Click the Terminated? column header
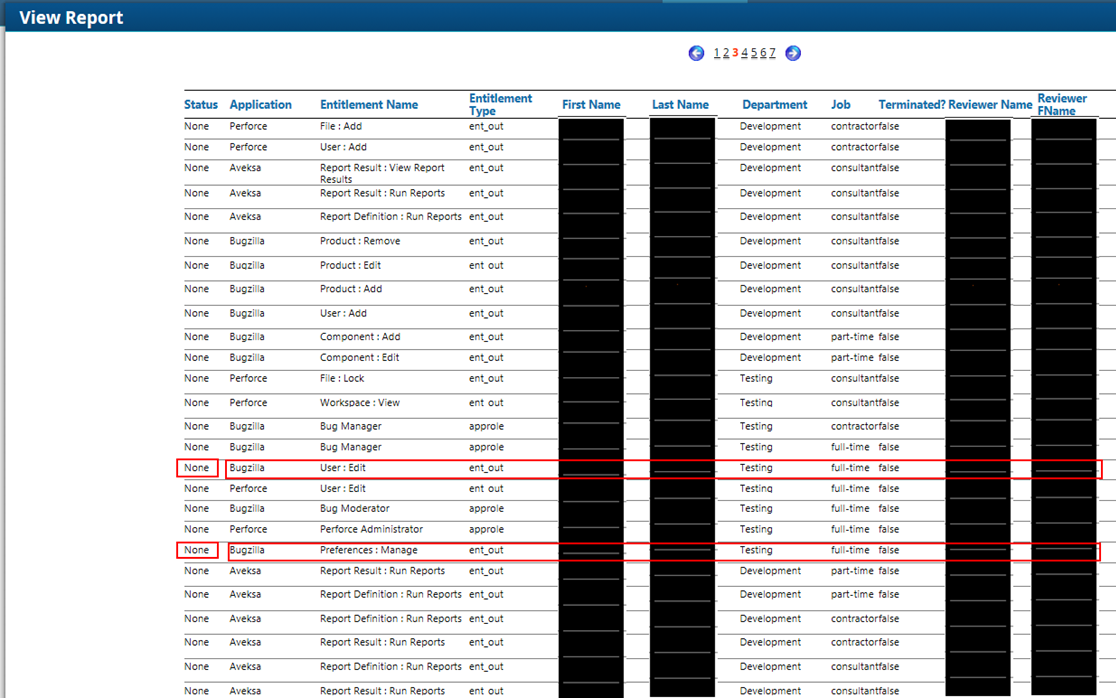Viewport: 1117px width, 698px height. click(911, 105)
